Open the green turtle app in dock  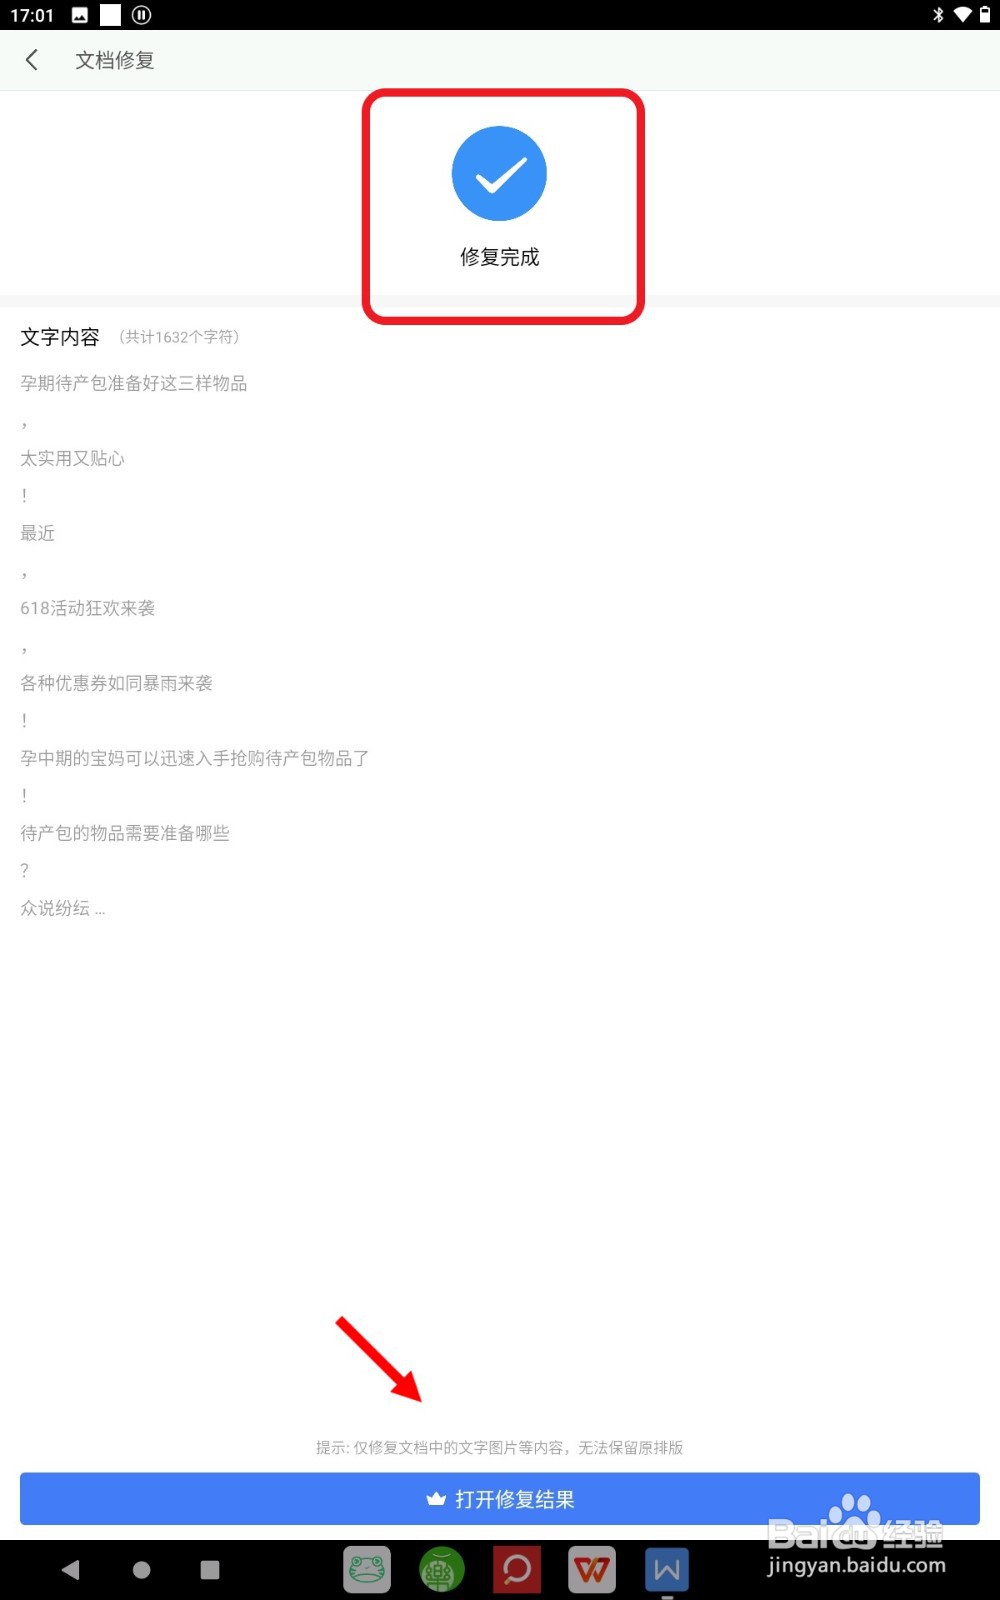[x=442, y=1569]
